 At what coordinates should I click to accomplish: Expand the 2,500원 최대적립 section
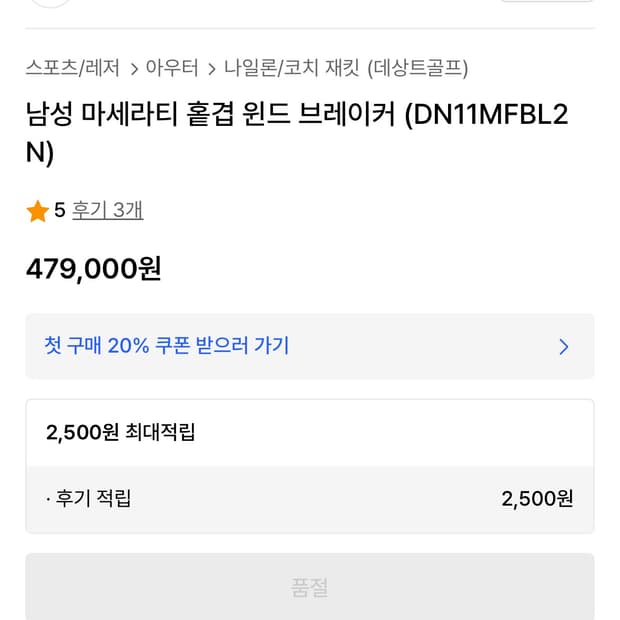pyautogui.click(x=121, y=432)
